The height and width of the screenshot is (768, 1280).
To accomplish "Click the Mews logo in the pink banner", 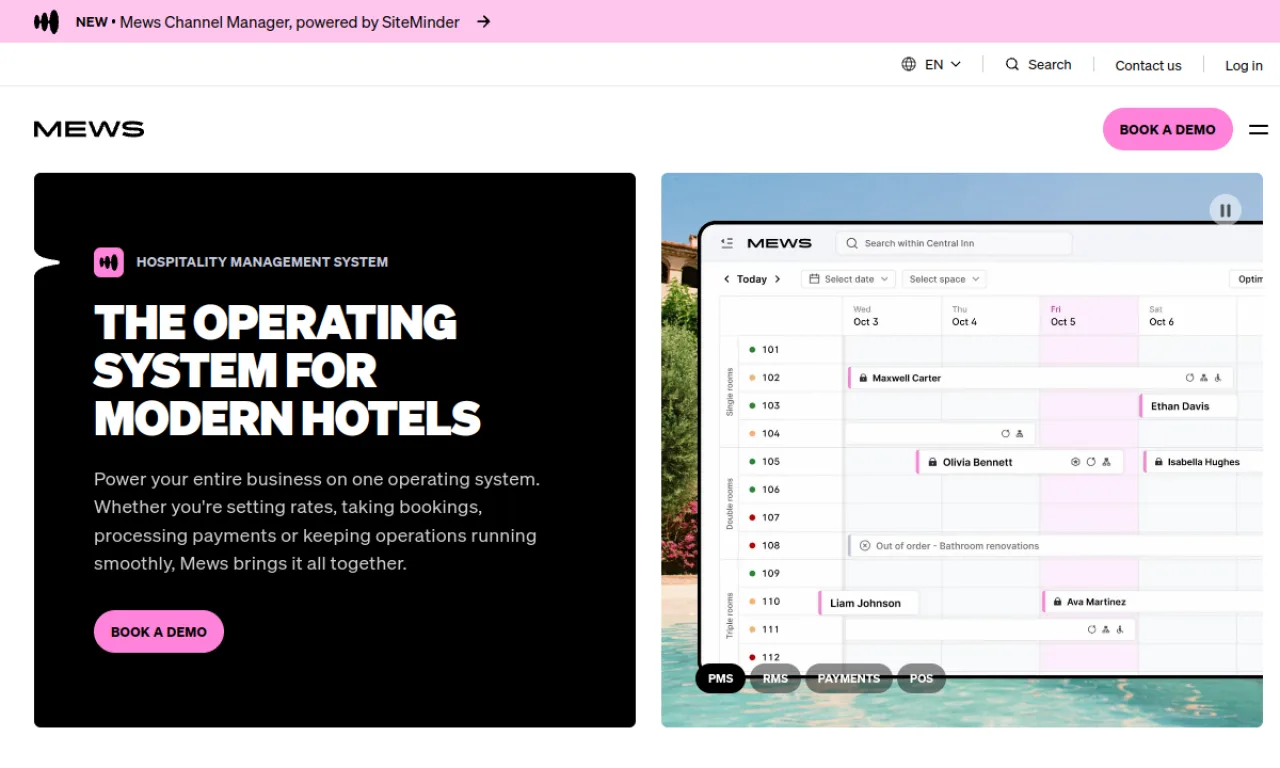I will click(x=46, y=22).
